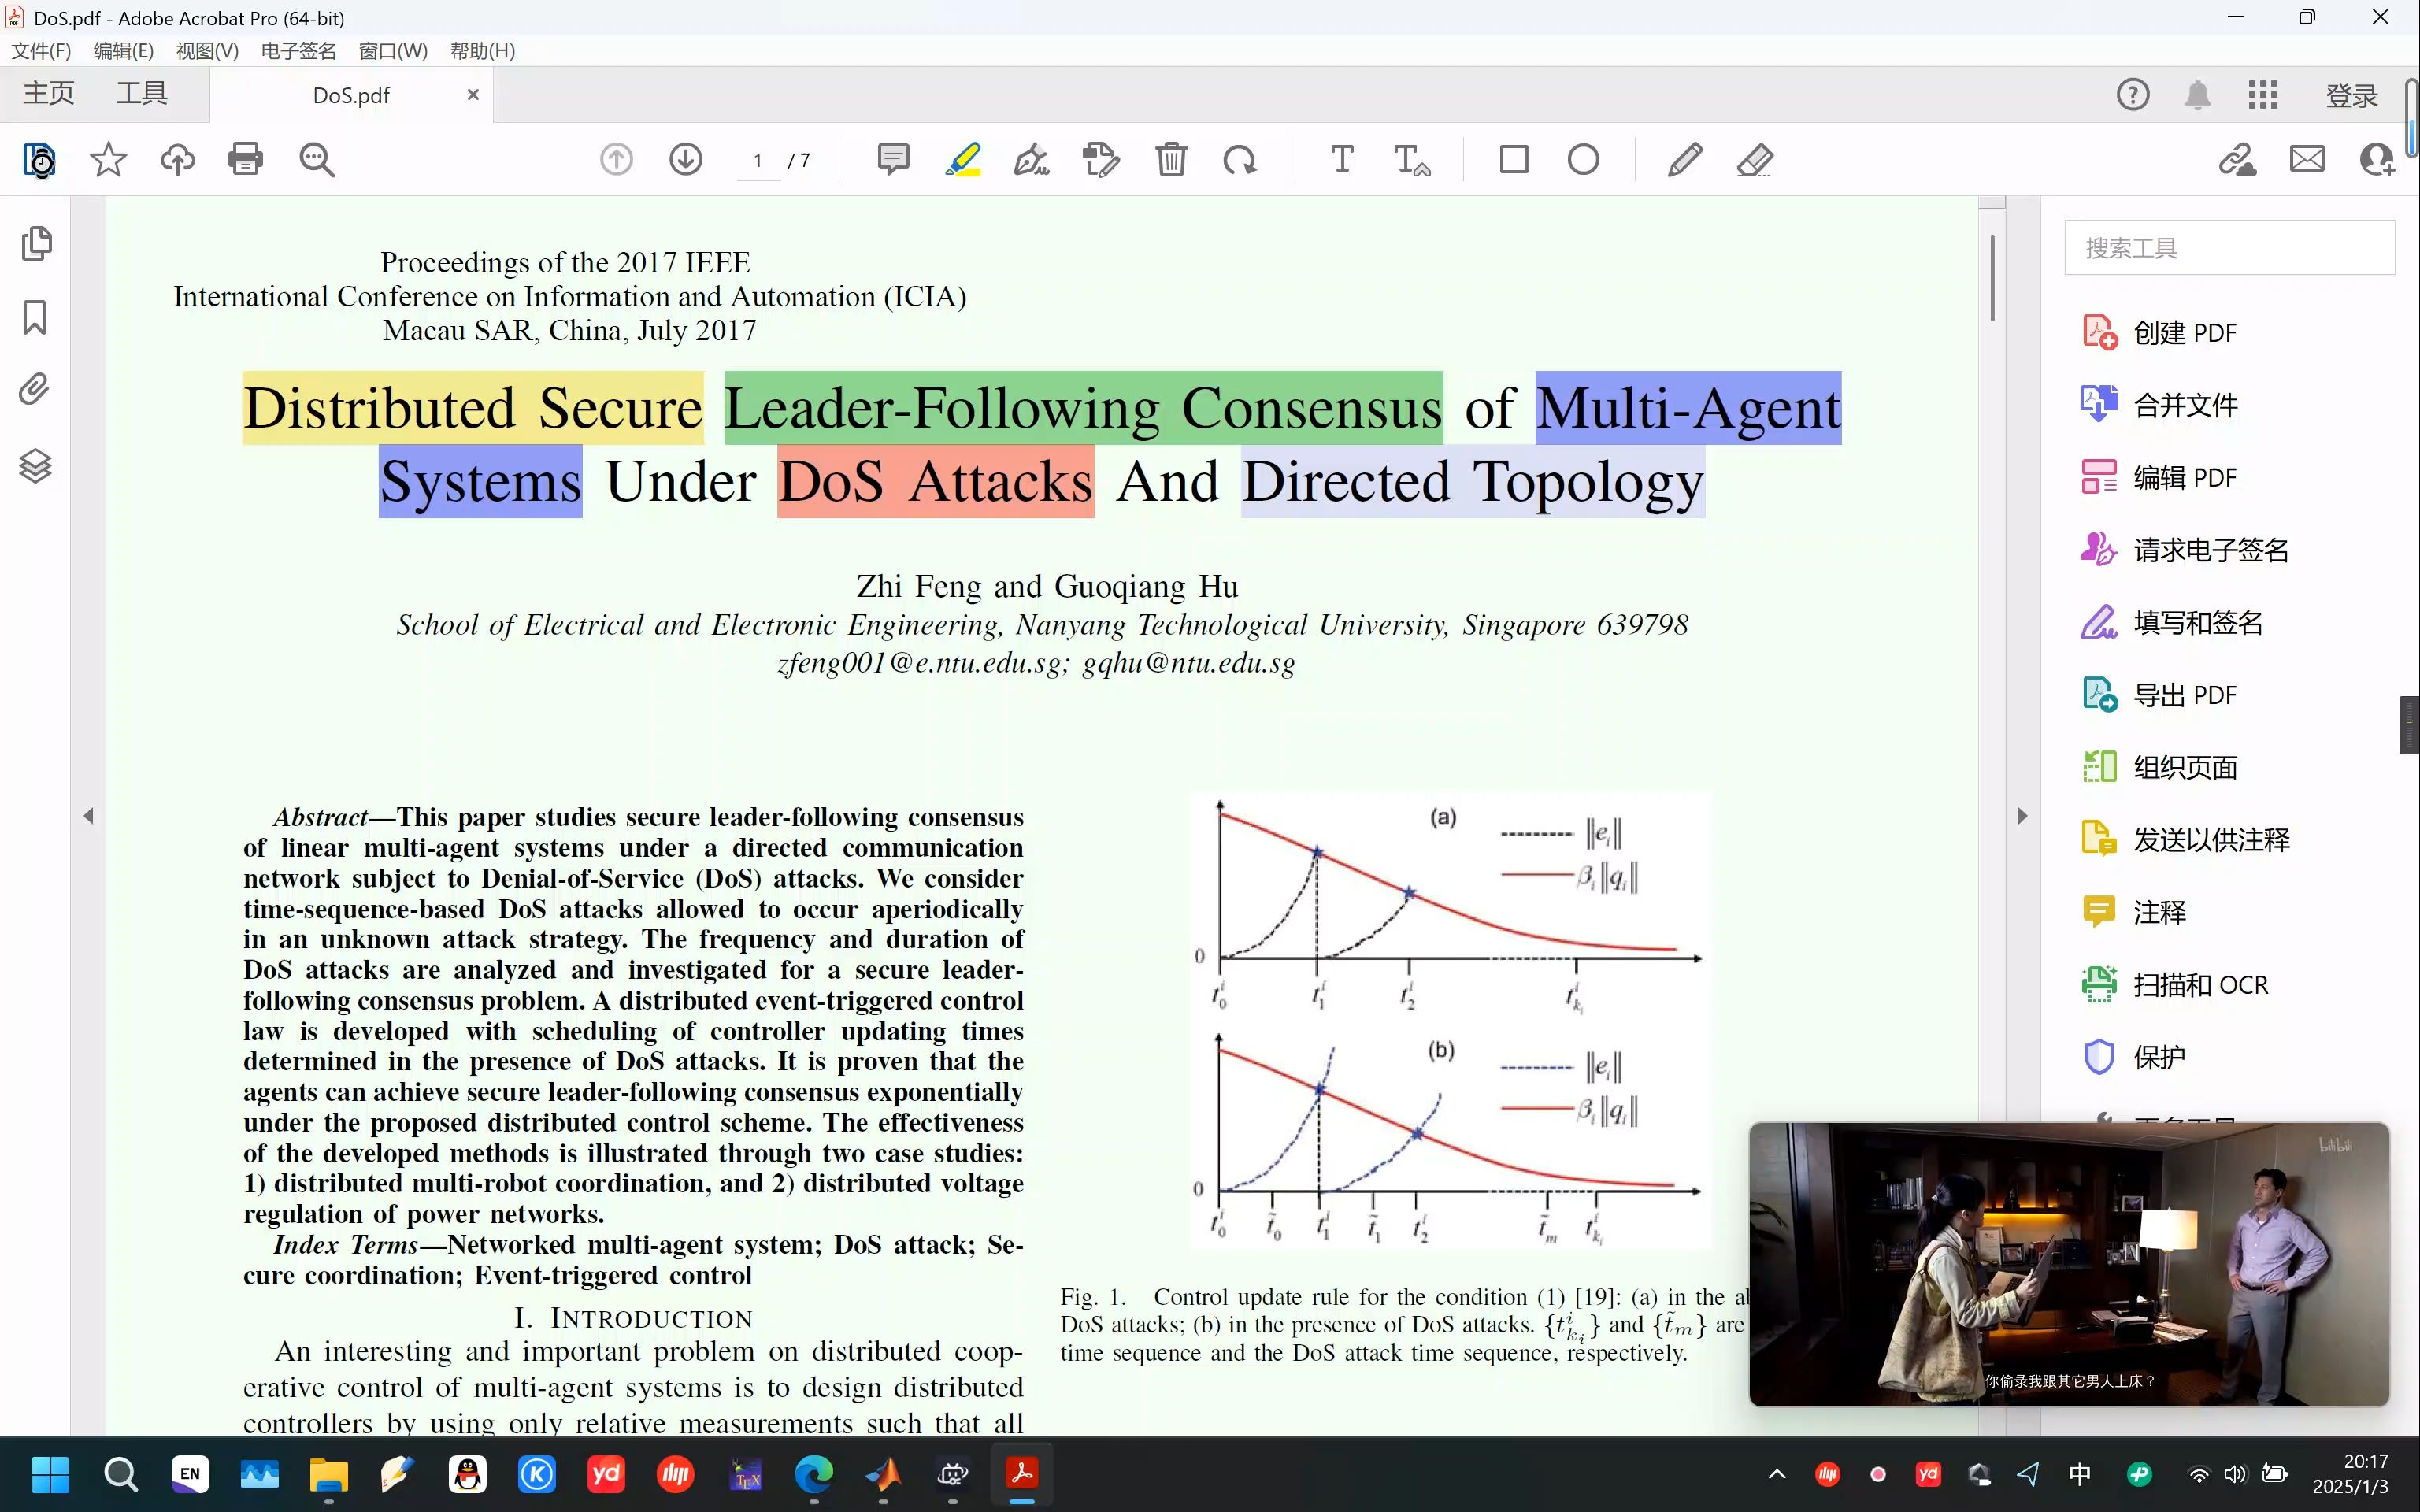View notifications bell icon
Image resolution: width=2420 pixels, height=1512 pixels.
coord(2198,95)
